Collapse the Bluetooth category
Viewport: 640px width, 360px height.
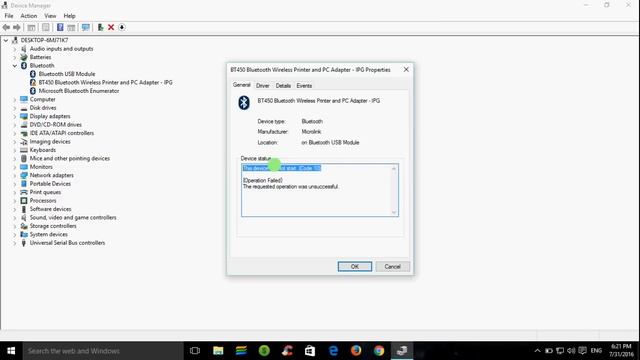click(15, 66)
